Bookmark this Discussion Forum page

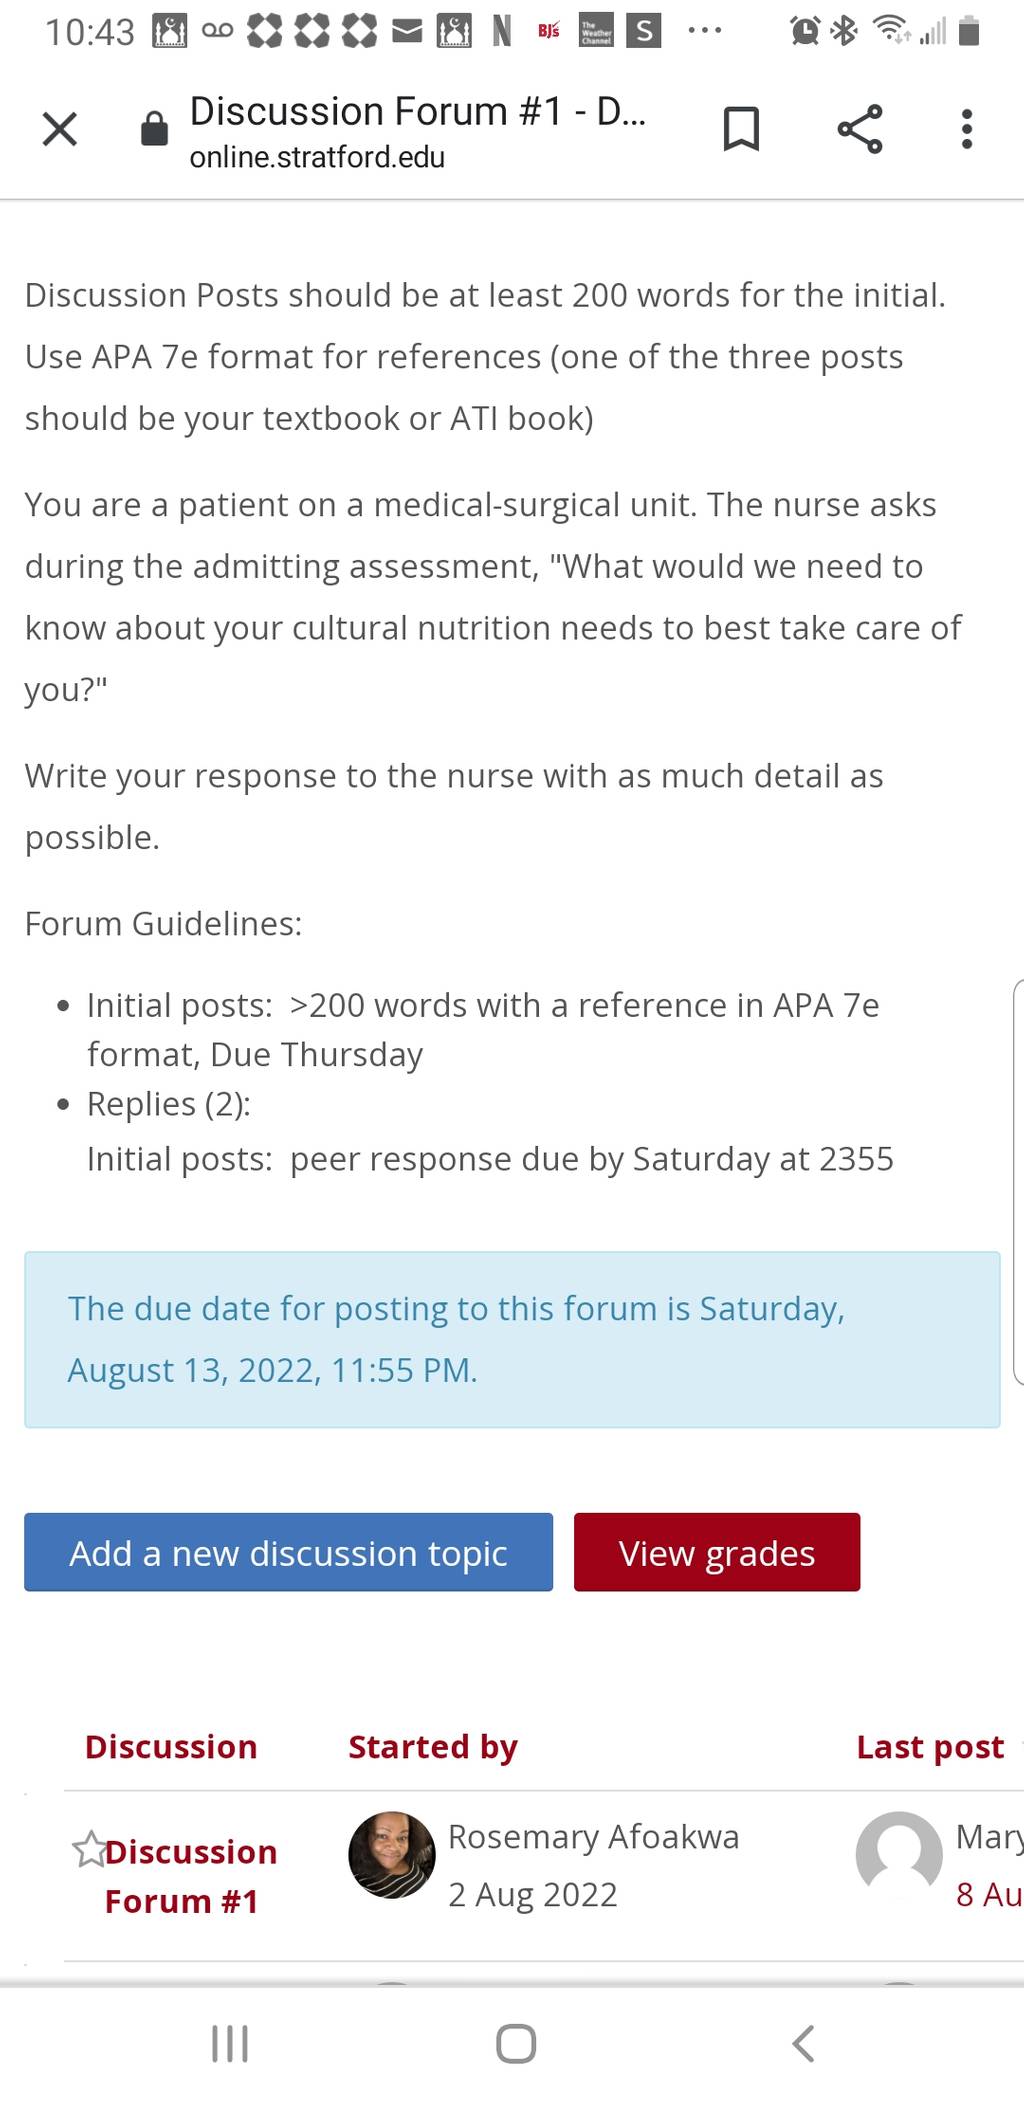tap(741, 129)
